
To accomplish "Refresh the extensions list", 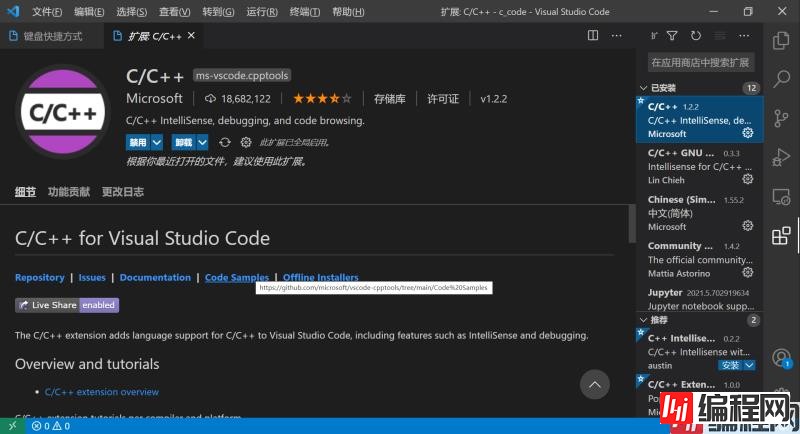I will tap(696, 36).
